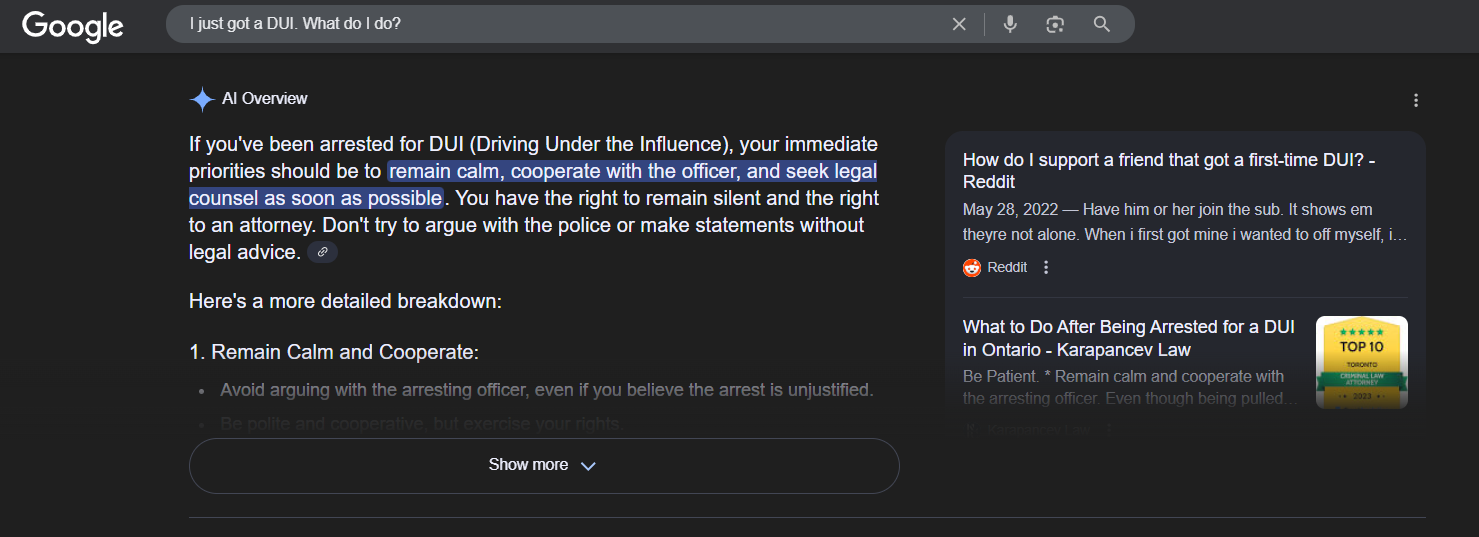Click the 'Avoid arguing with the arresting officer' bullet
Image resolution: width=1479 pixels, height=537 pixels.
547,390
